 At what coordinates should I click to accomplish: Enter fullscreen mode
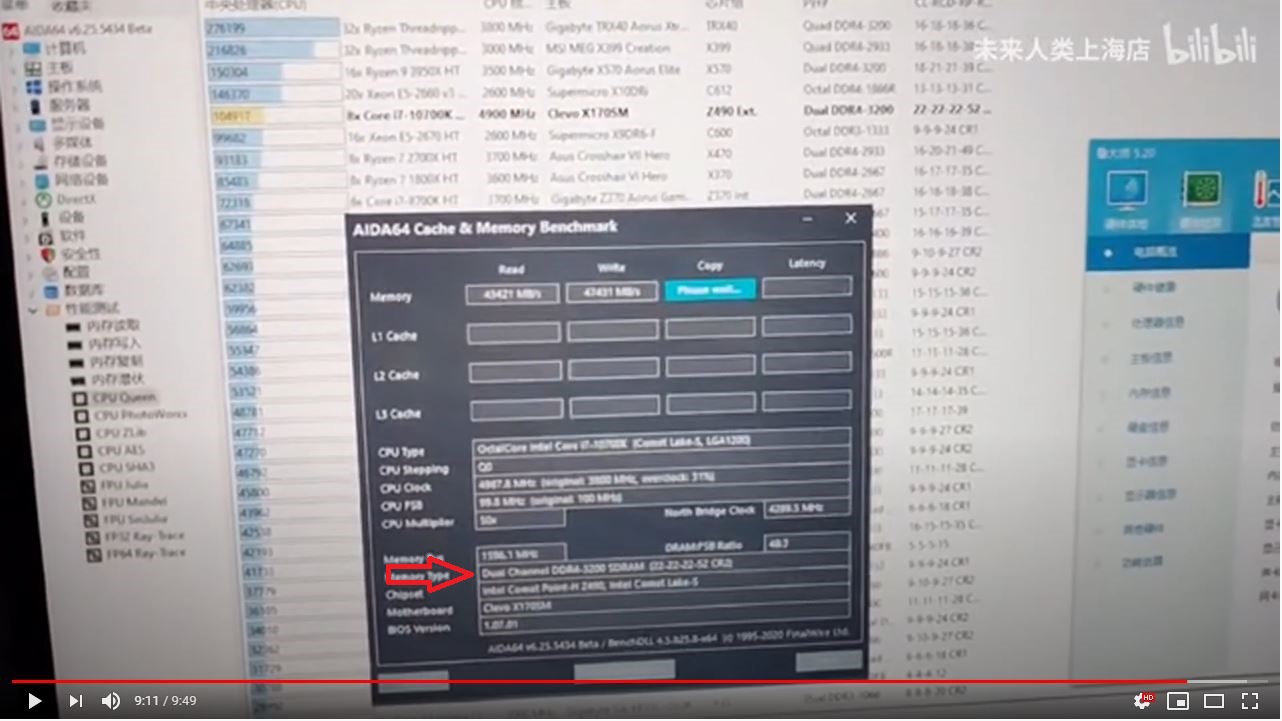click(x=1250, y=701)
